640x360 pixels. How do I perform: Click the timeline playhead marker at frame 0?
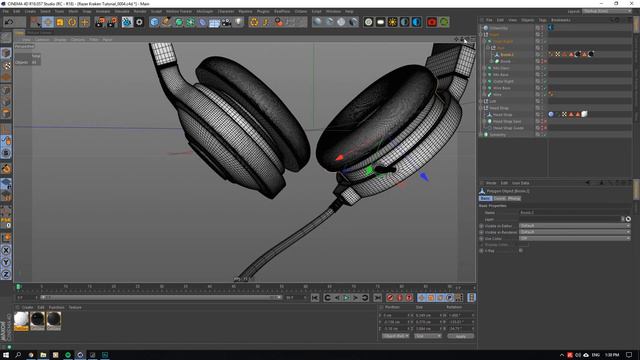click(18, 287)
